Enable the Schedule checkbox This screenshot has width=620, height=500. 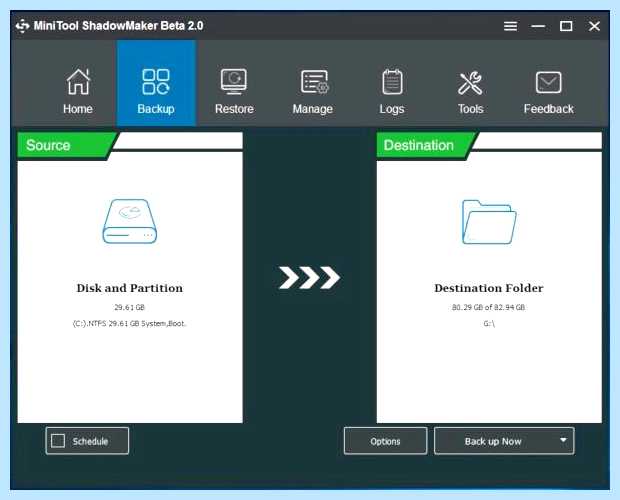[58, 441]
